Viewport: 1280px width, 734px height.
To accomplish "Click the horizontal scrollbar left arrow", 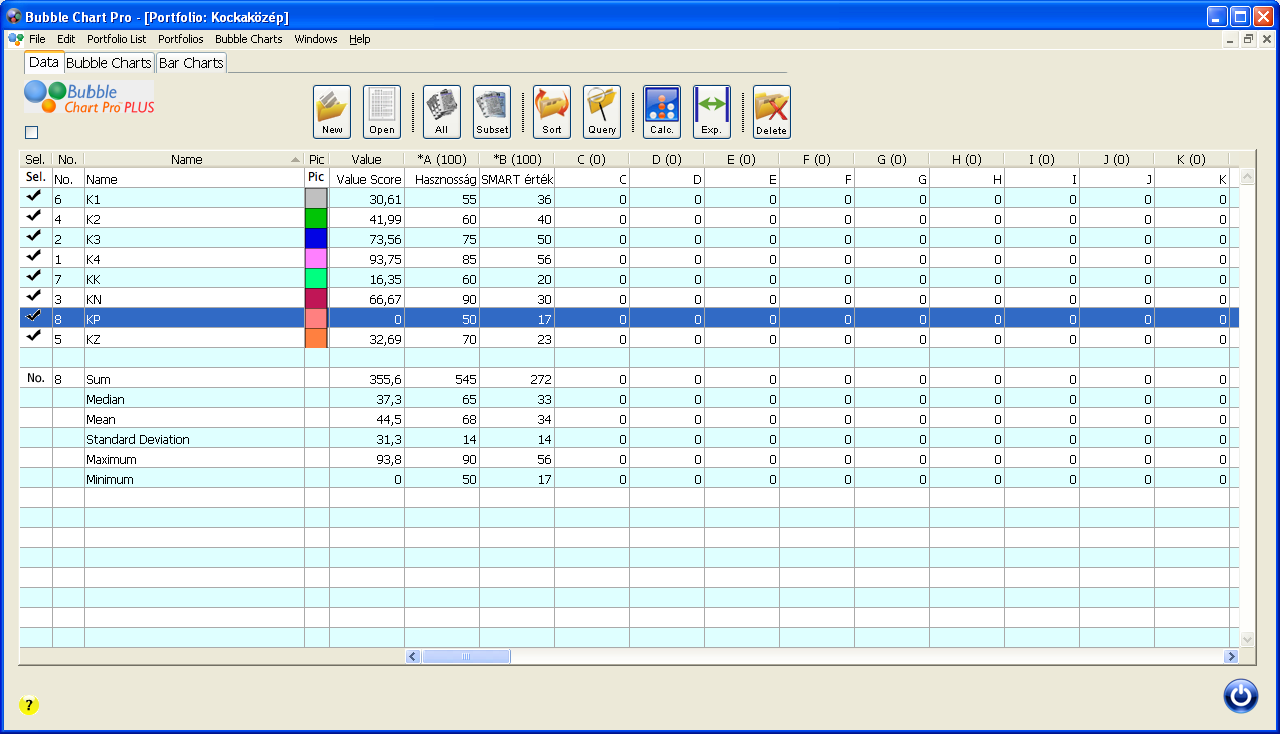I will tap(413, 657).
